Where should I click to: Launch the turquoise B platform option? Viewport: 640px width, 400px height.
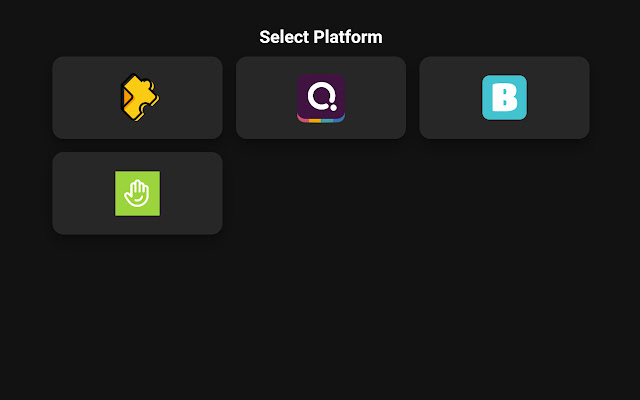click(x=504, y=97)
